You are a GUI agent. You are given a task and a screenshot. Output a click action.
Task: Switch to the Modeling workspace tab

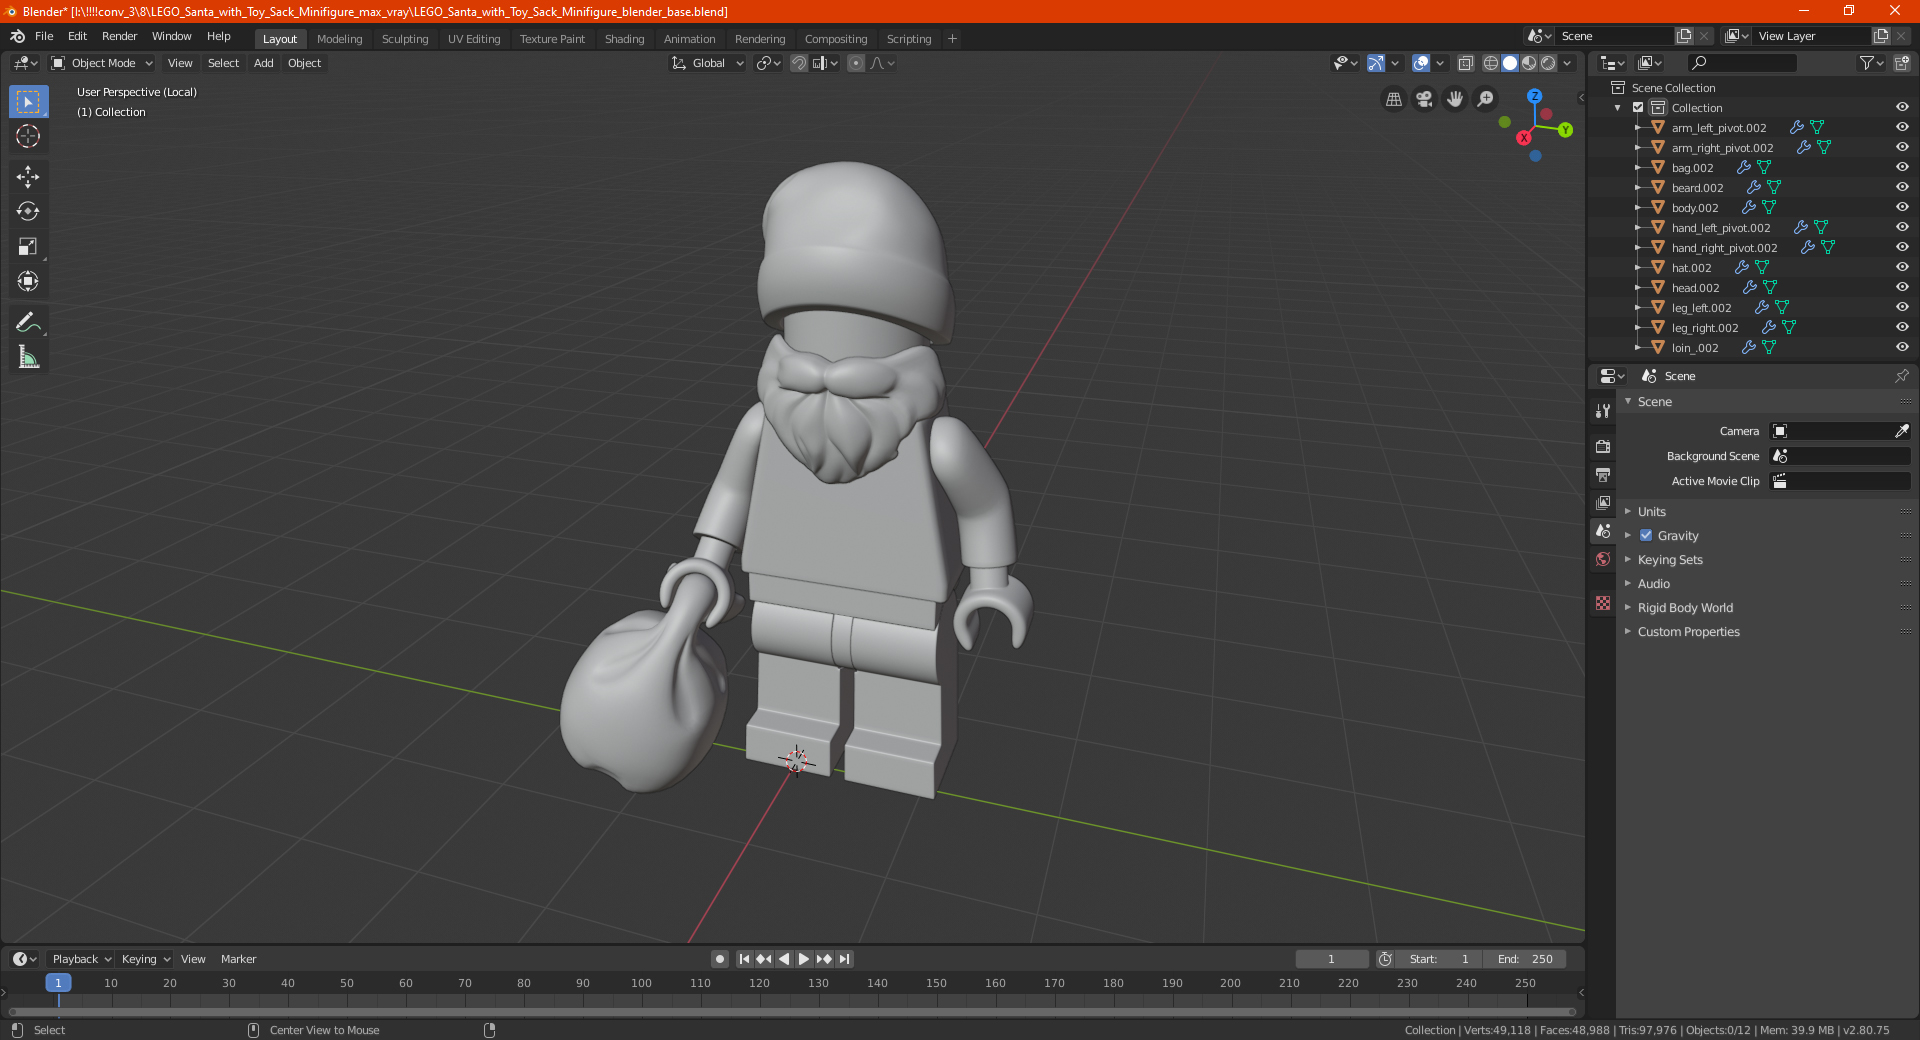(339, 39)
